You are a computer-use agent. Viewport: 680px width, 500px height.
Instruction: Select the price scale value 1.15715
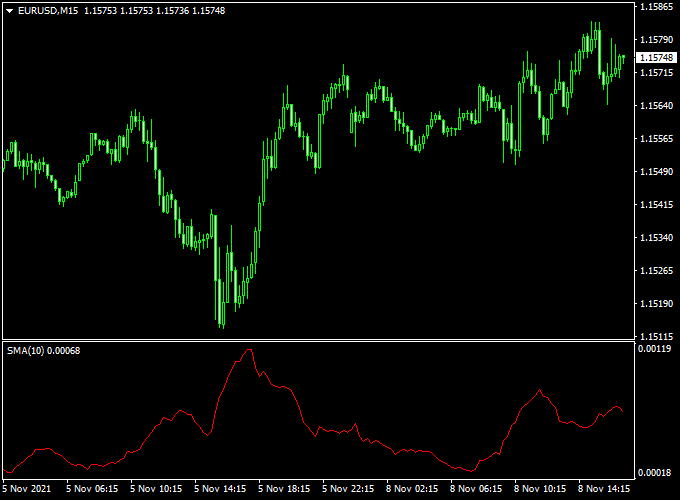[x=657, y=73]
